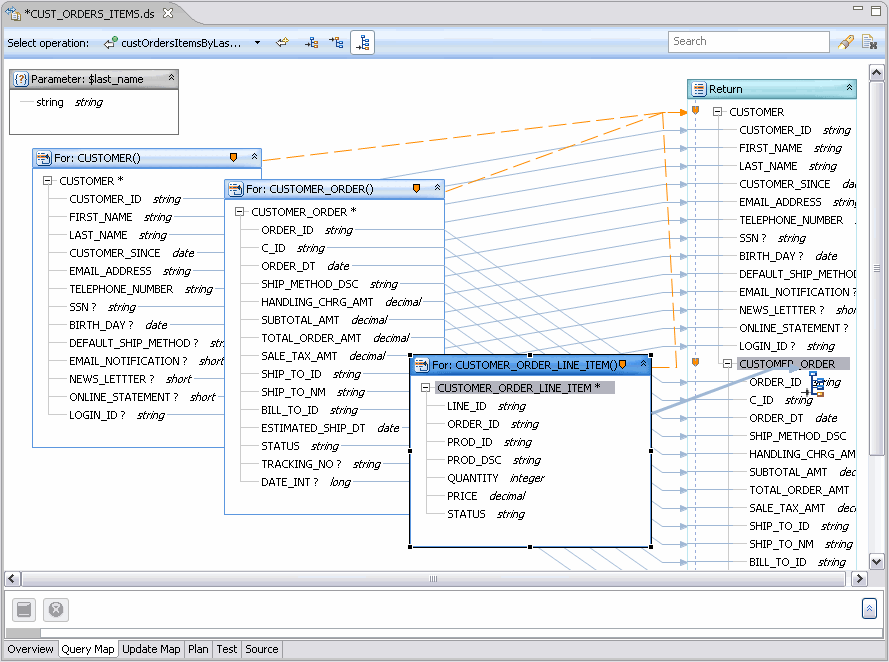Collapse the CUSTOMER * tree node
889x662 pixels.
(48, 181)
